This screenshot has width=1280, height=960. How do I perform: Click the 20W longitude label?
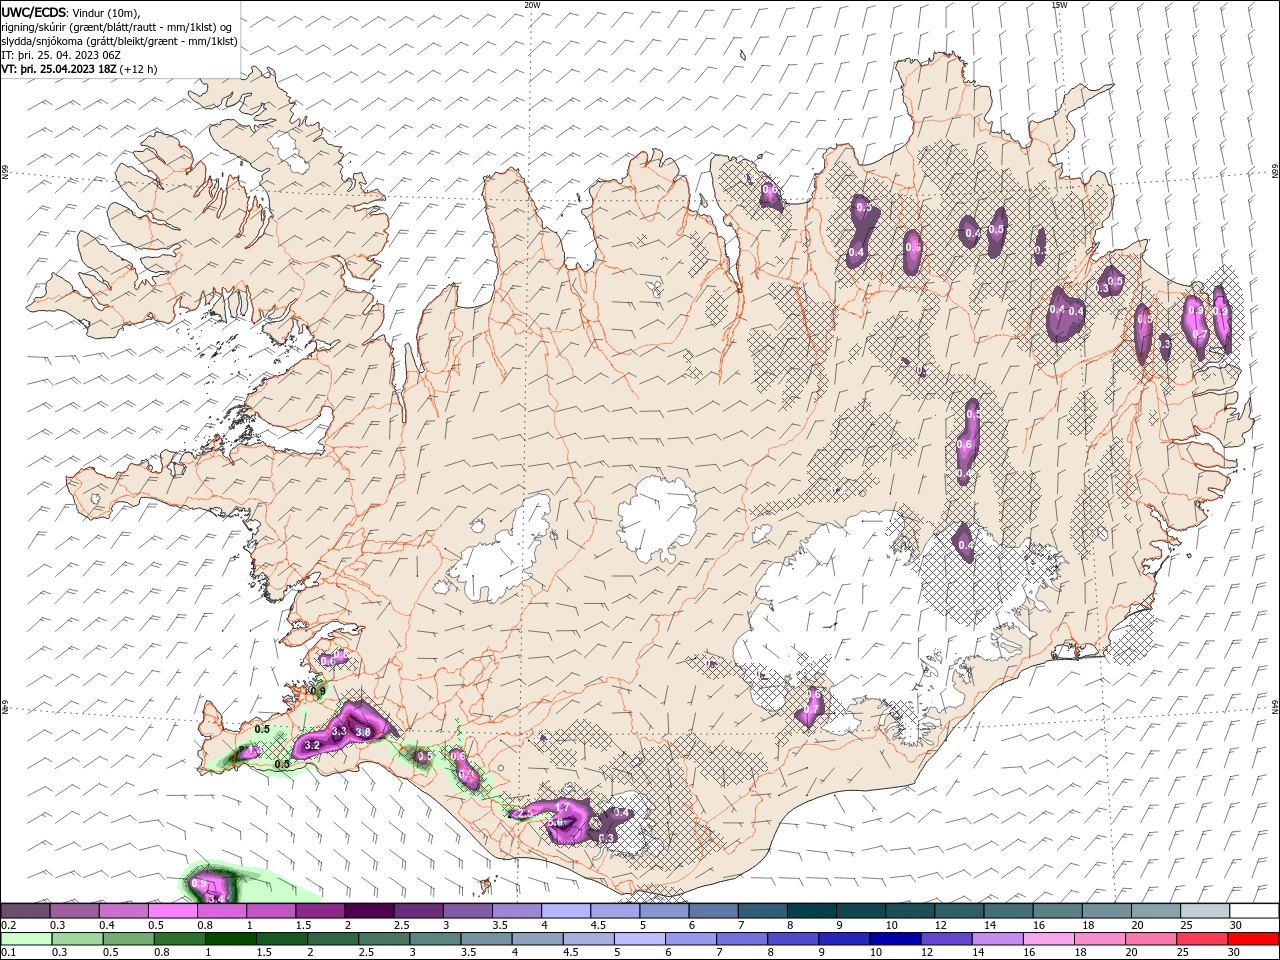(x=532, y=5)
